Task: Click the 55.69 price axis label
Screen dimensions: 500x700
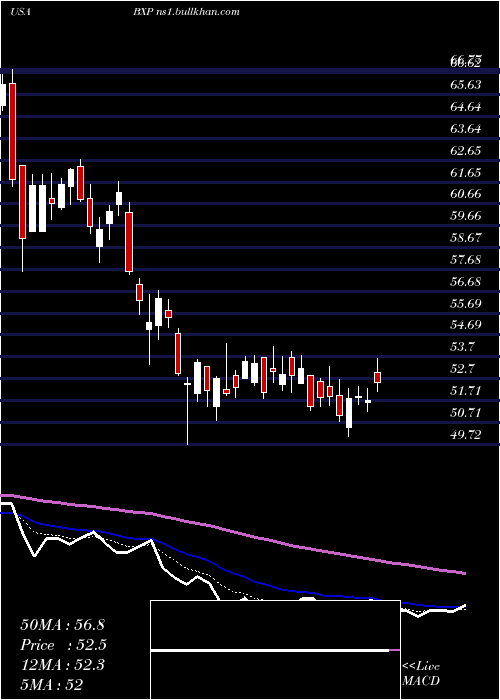Action: pos(466,304)
